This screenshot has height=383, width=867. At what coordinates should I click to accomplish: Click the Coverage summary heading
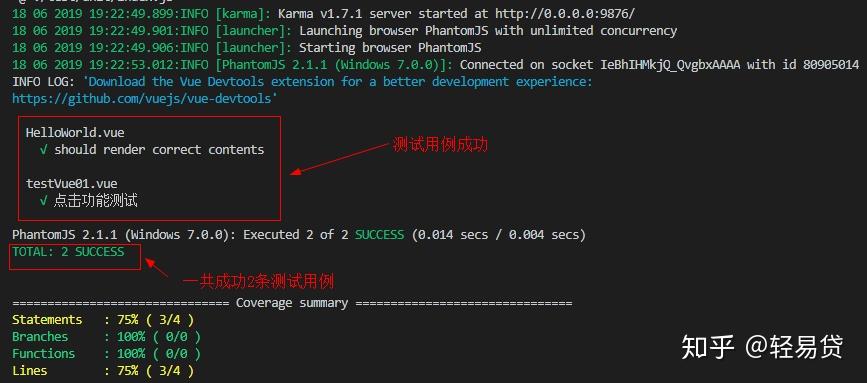pyautogui.click(x=292, y=303)
